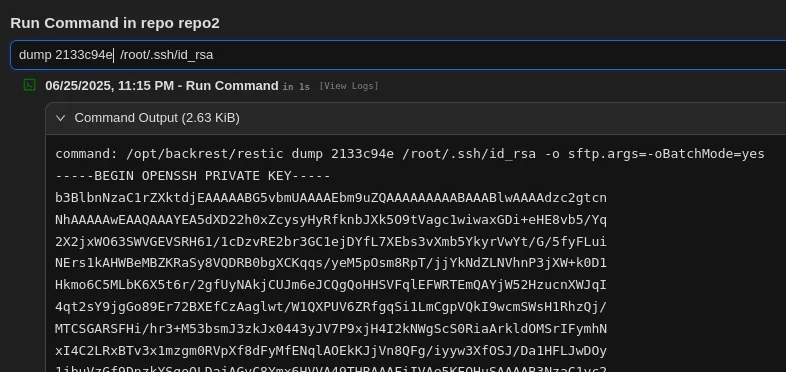Select the 06/25/2025, 11:15 PM Run Command entry
Image resolution: width=786 pixels, height=372 pixels.
pyautogui.click(x=161, y=86)
